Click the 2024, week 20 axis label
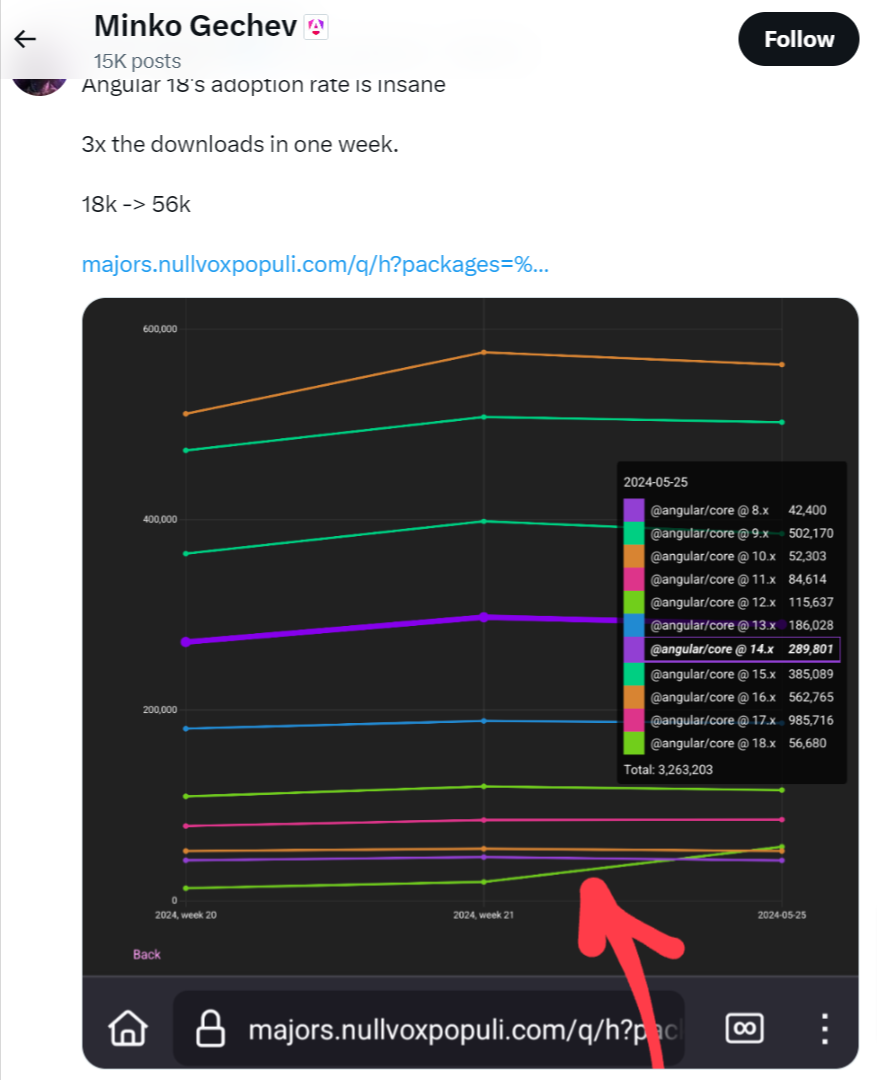 click(x=186, y=915)
